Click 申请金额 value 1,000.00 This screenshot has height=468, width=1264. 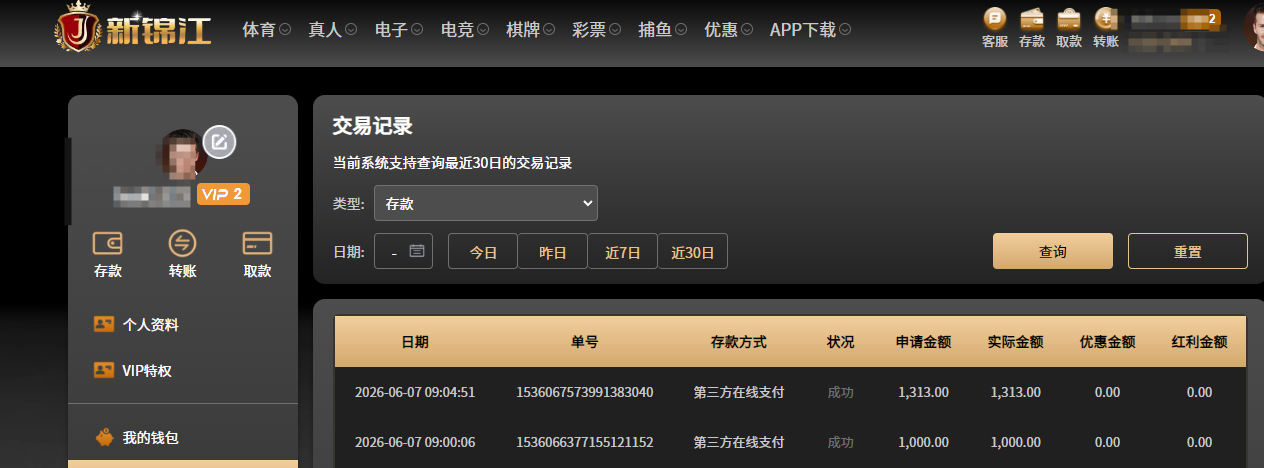(x=924, y=442)
